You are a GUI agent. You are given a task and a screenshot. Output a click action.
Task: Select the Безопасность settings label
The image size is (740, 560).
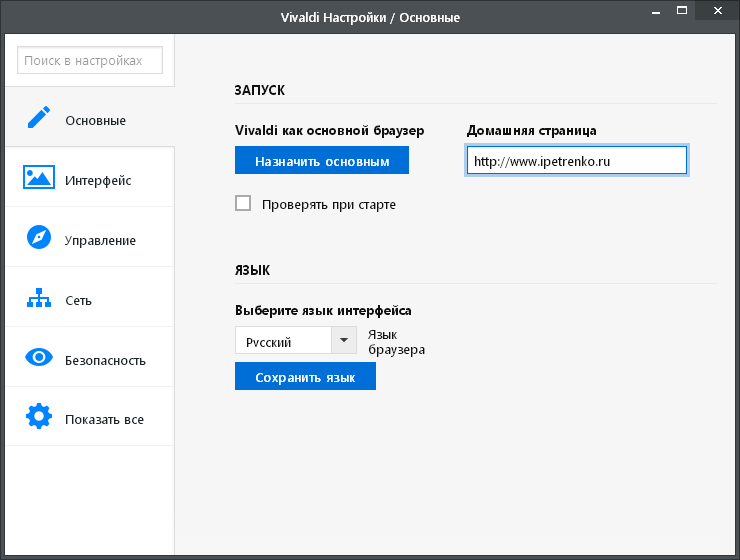point(105,360)
